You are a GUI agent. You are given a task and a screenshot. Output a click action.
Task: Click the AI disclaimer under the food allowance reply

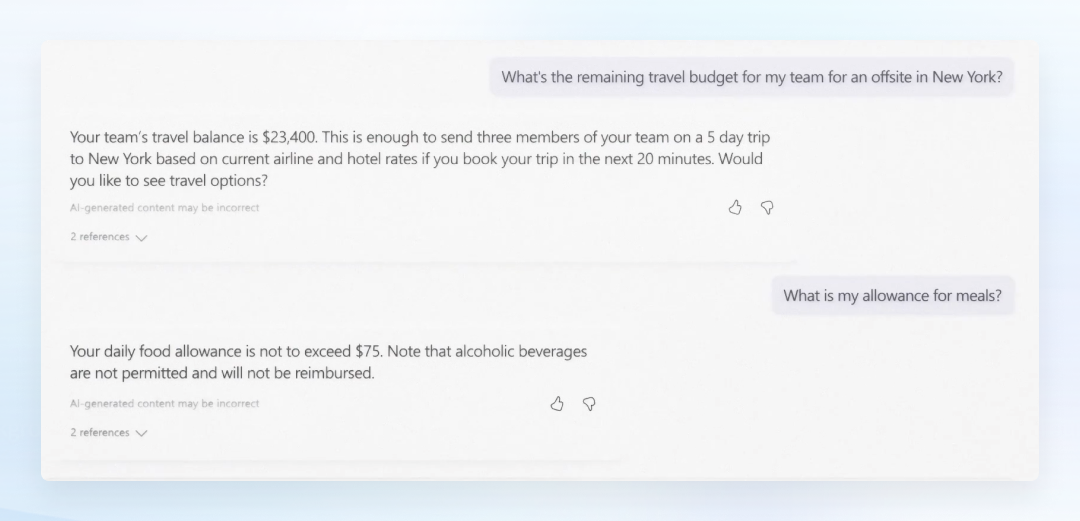(165, 403)
